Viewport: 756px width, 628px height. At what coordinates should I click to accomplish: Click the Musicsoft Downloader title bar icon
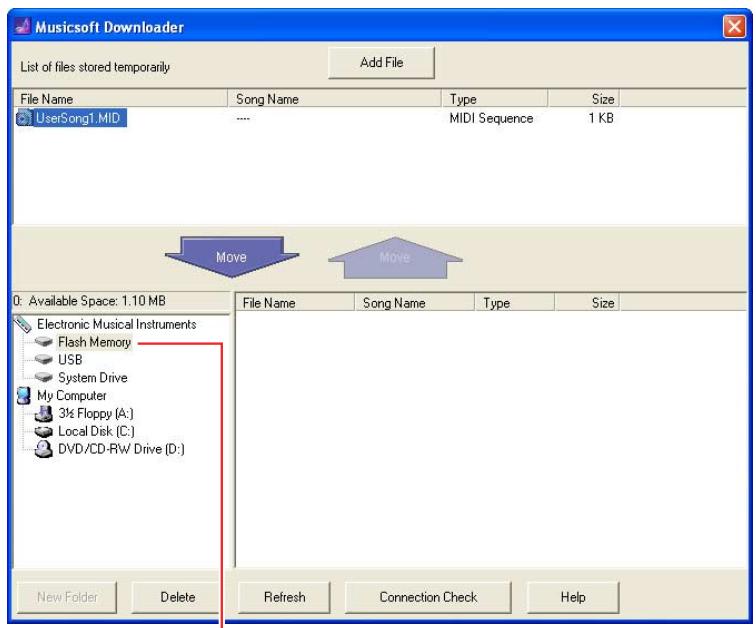pyautogui.click(x=22, y=26)
